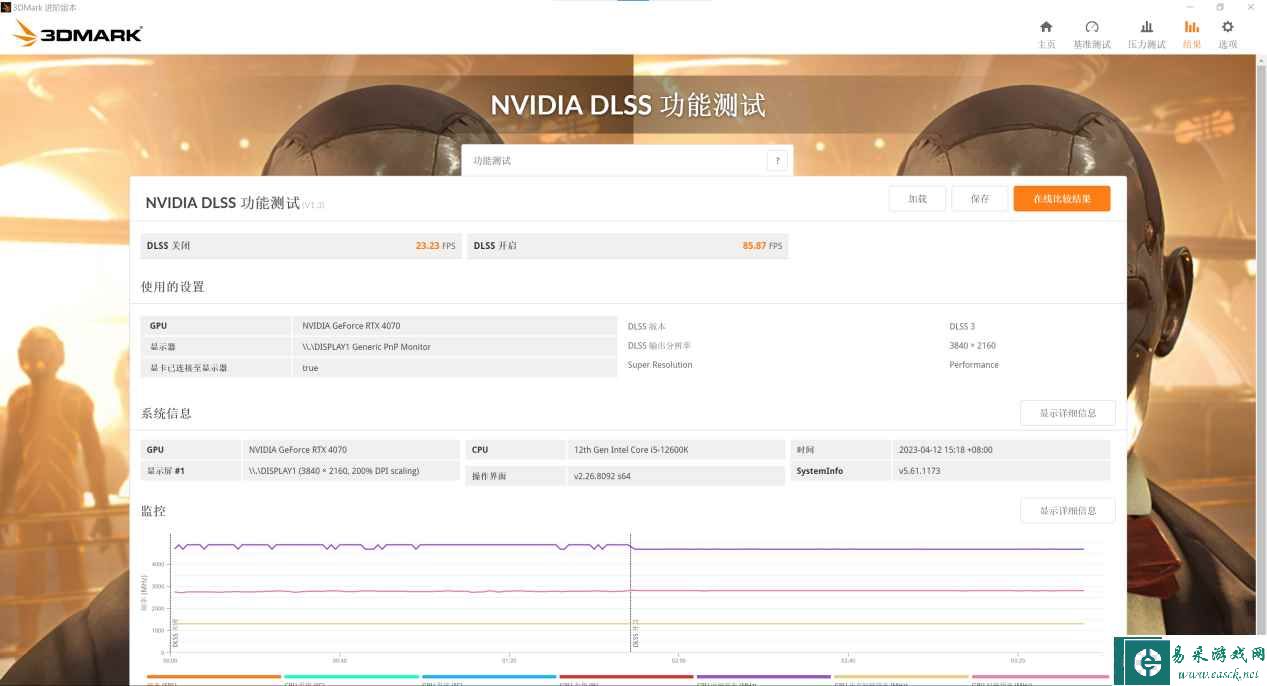Click the 使用的设置 section heading
This screenshot has height=686, width=1267.
click(x=173, y=287)
